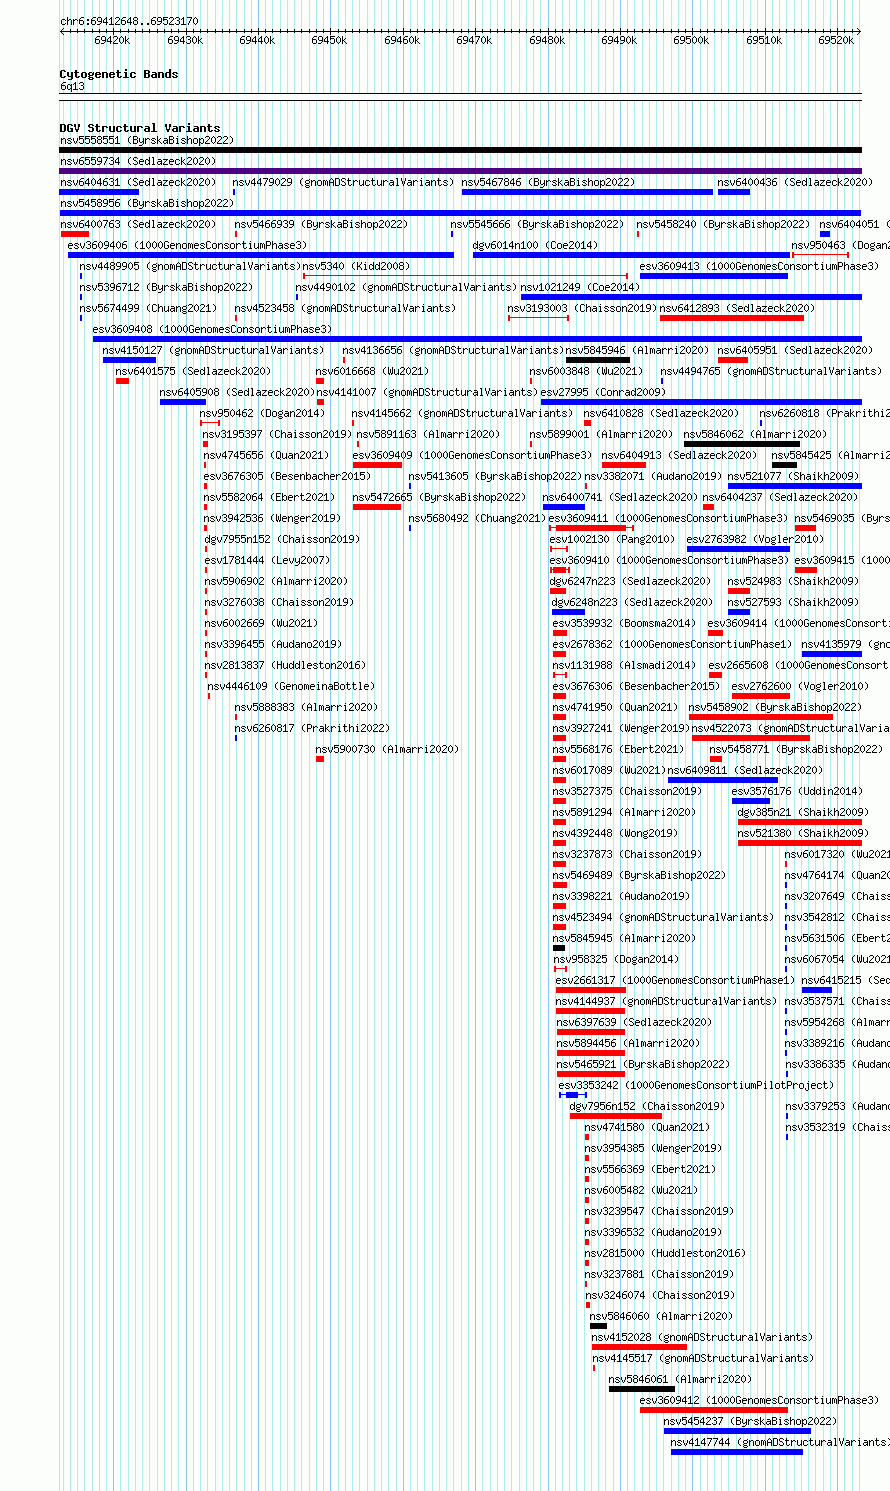The image size is (890, 1491).
Task: Click the blue bar under esv2763982
Action: pyautogui.click(x=738, y=549)
